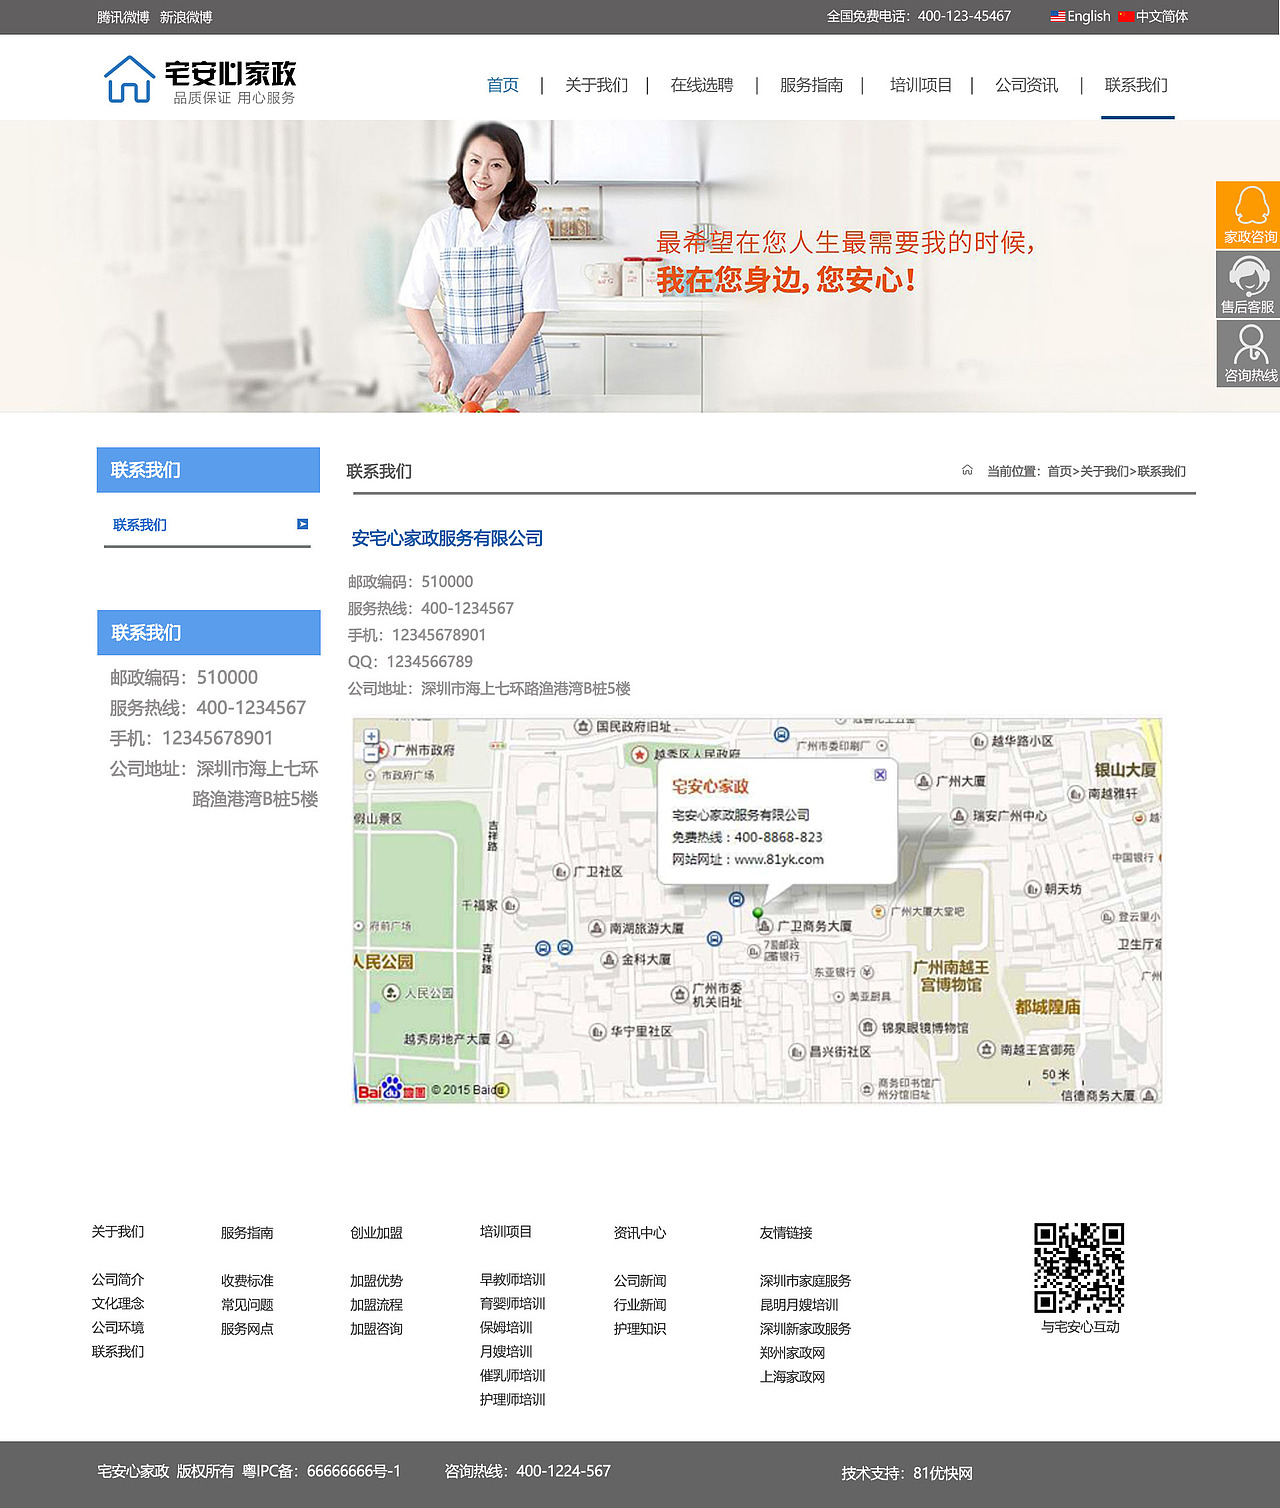Visit the 上海家政网 friendly link

coord(792,1377)
